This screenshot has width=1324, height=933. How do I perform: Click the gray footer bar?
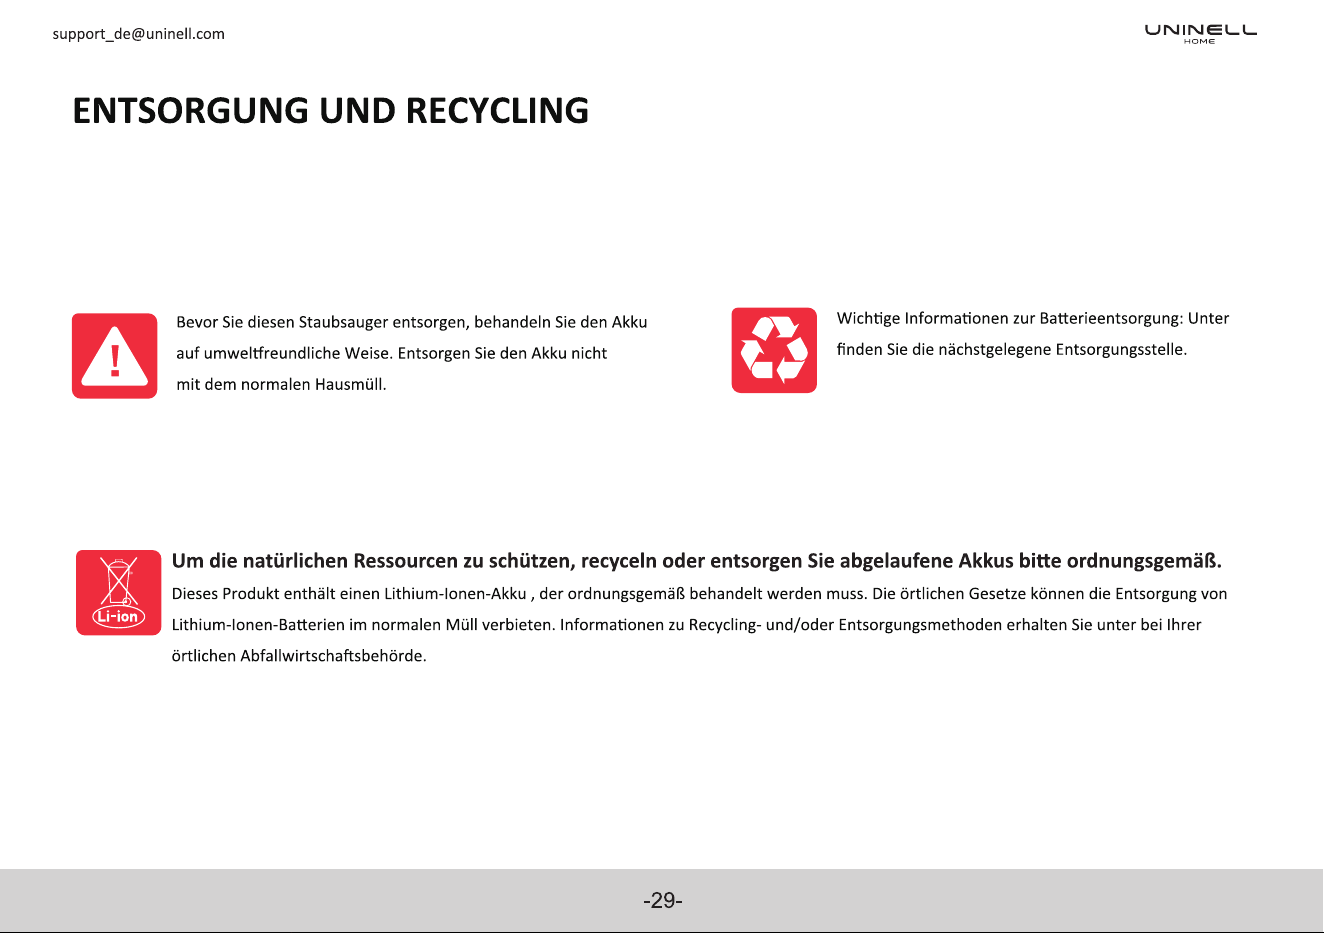662,900
